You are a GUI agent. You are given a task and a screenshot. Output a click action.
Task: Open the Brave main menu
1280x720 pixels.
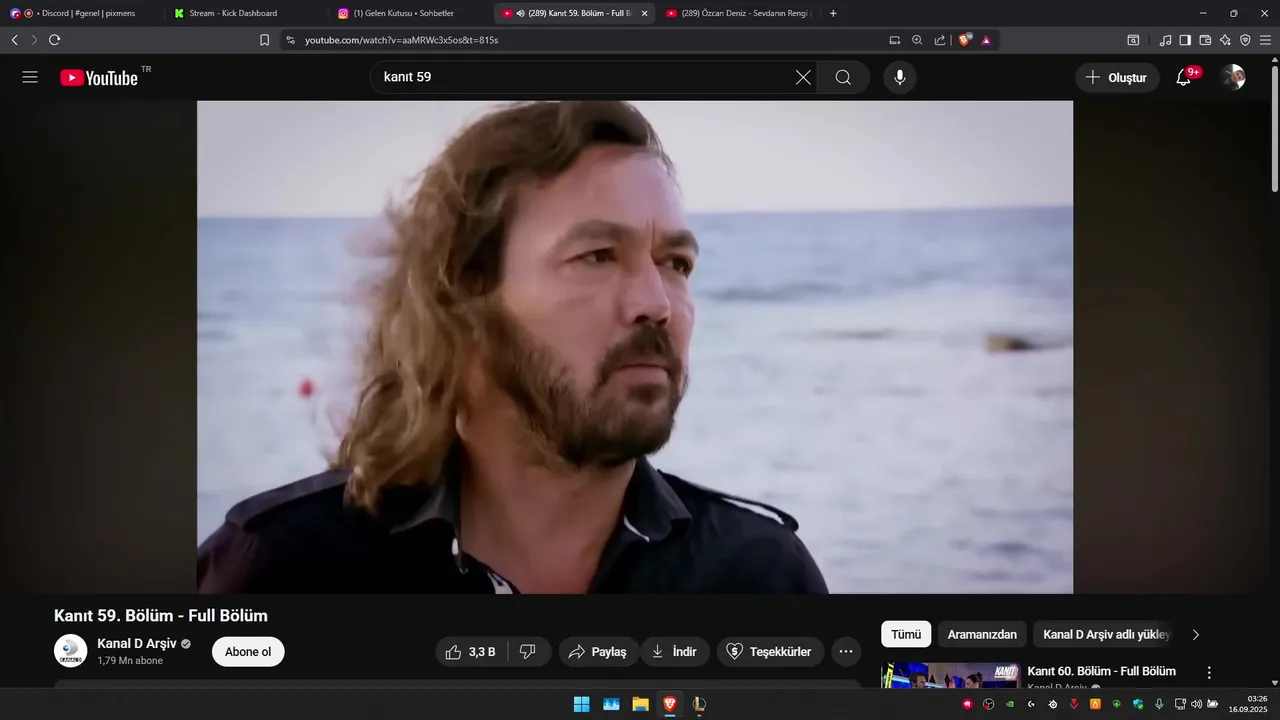[1266, 40]
